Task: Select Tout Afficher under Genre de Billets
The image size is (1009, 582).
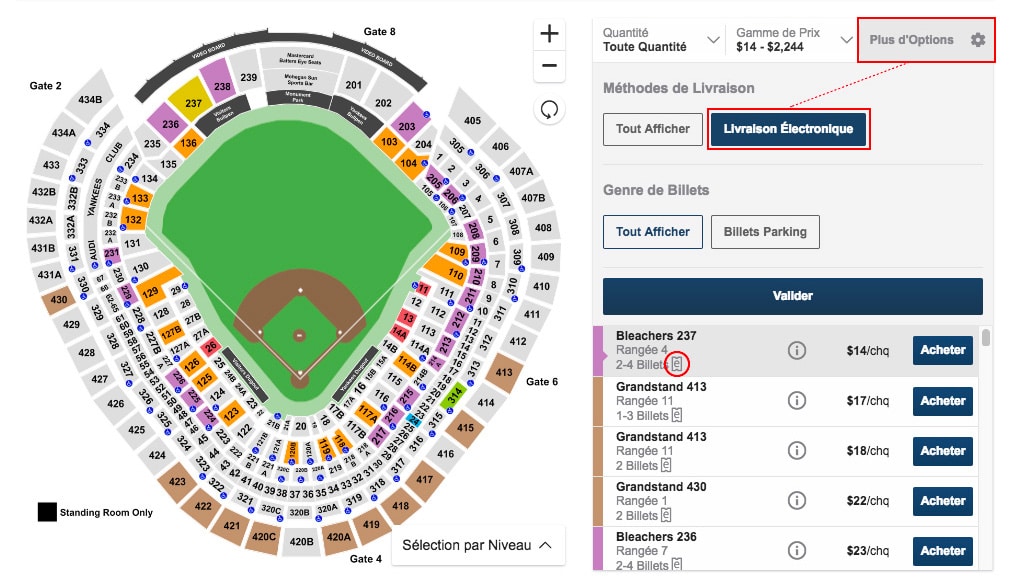Action: click(653, 232)
